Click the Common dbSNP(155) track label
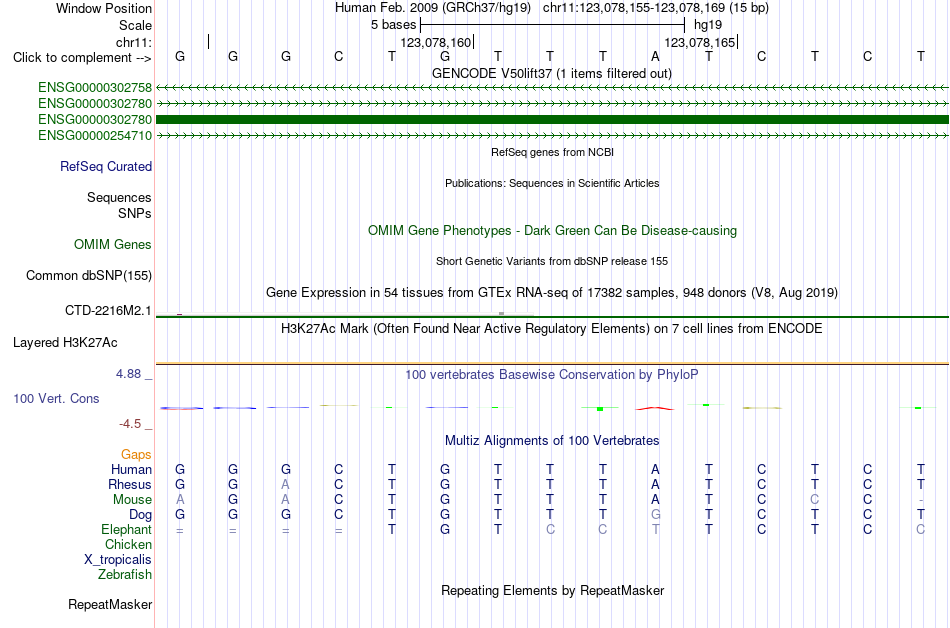The width and height of the screenshot is (950, 628). (88, 276)
